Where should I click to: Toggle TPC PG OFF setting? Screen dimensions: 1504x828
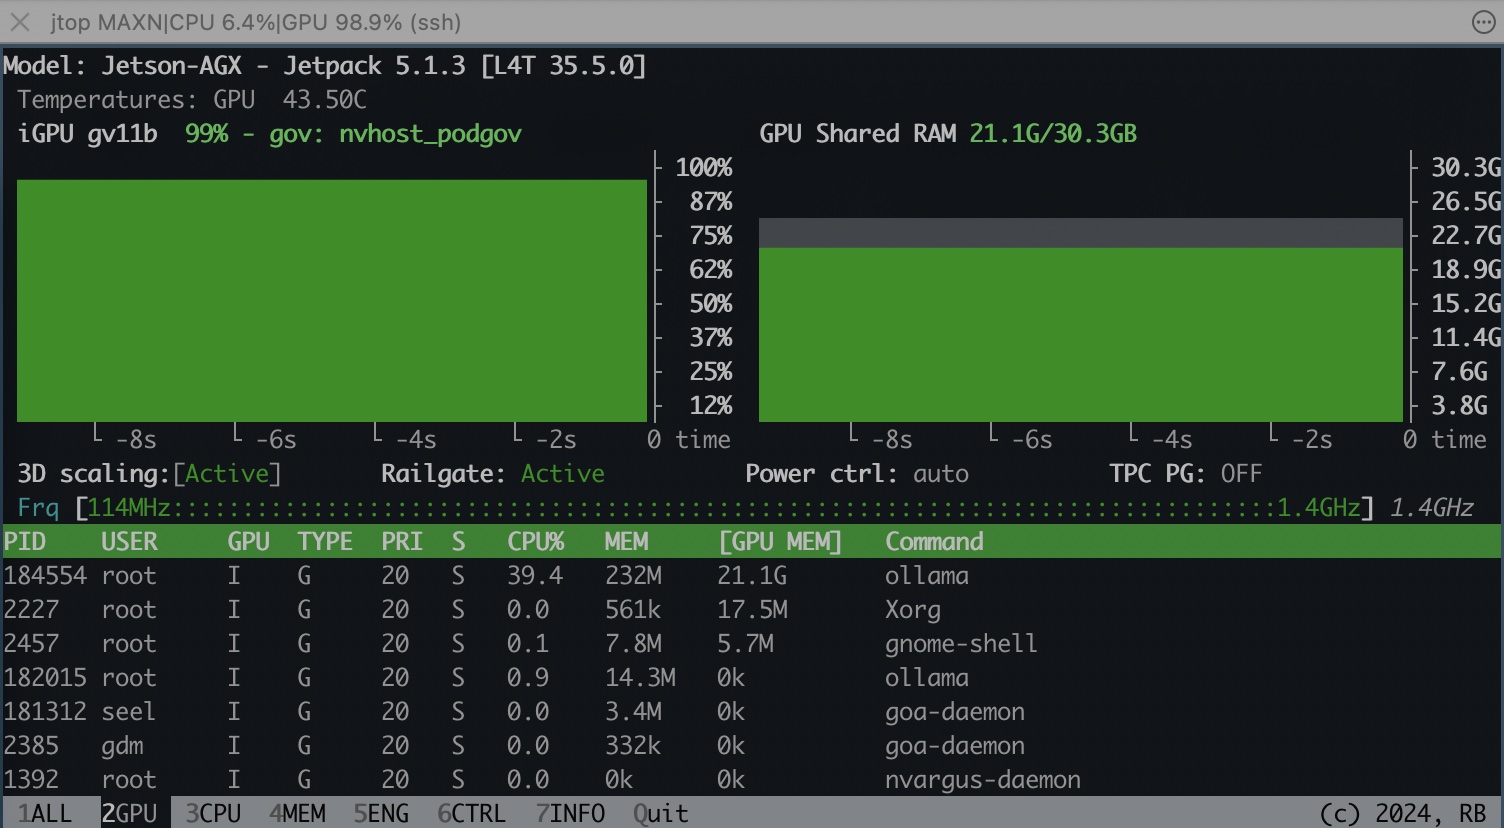coord(1241,473)
